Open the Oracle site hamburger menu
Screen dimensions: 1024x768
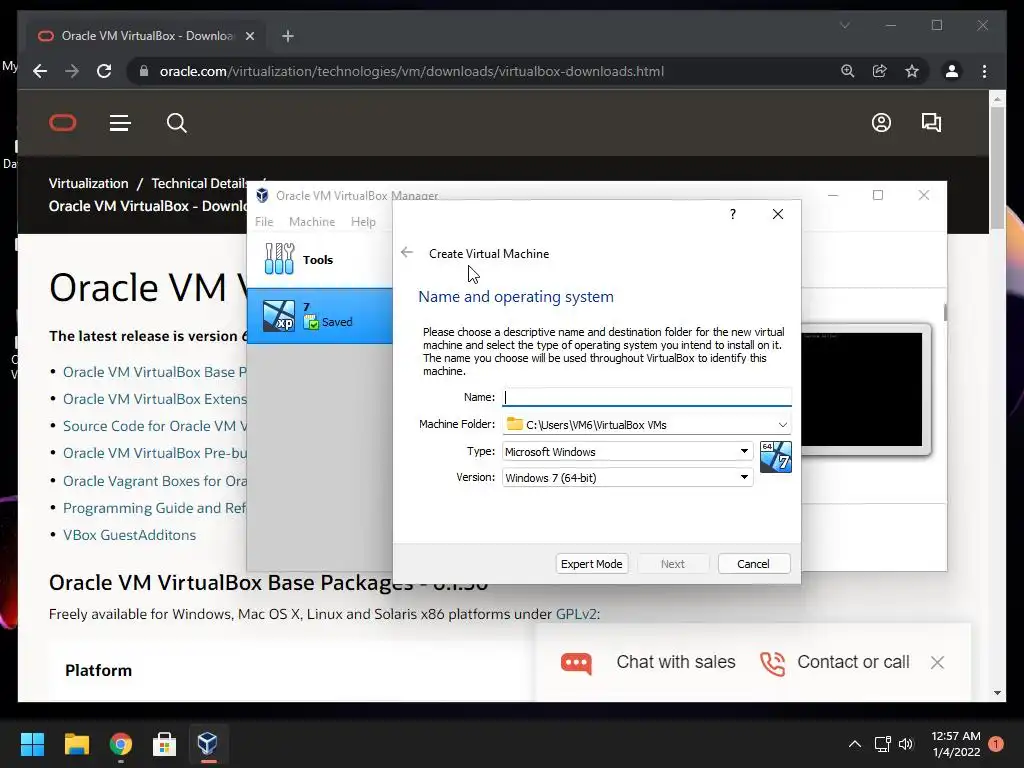click(120, 123)
